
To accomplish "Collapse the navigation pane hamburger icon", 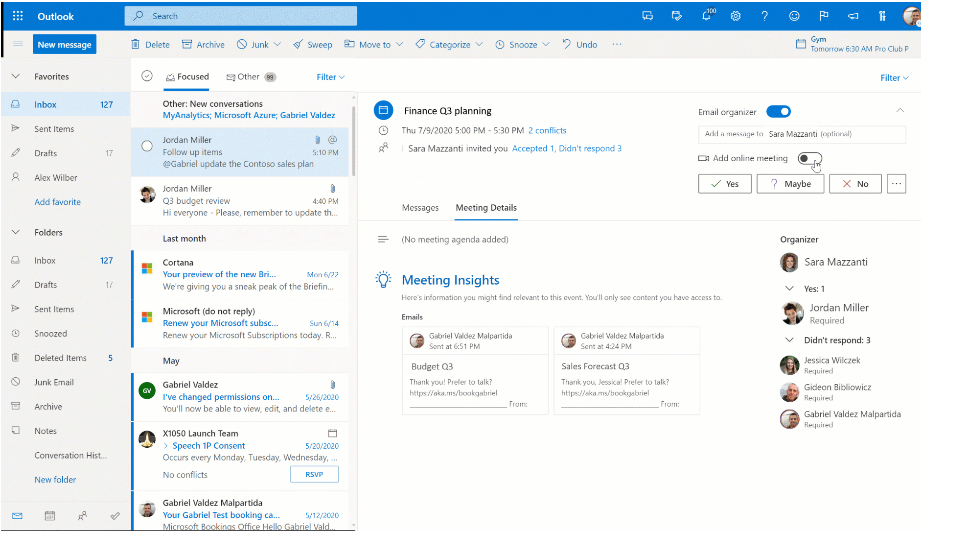I will pyautogui.click(x=17, y=44).
